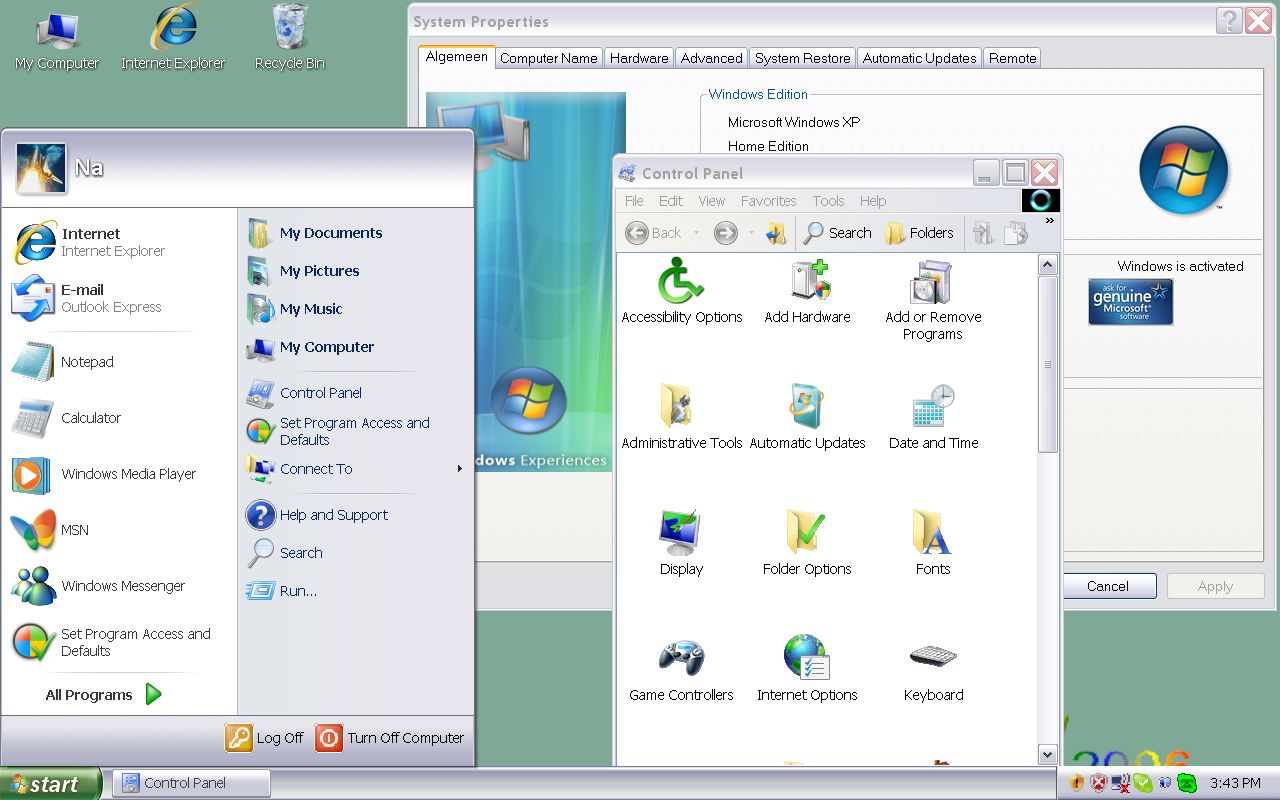Open File menu in Control Panel
This screenshot has height=800, width=1280.
pos(634,201)
